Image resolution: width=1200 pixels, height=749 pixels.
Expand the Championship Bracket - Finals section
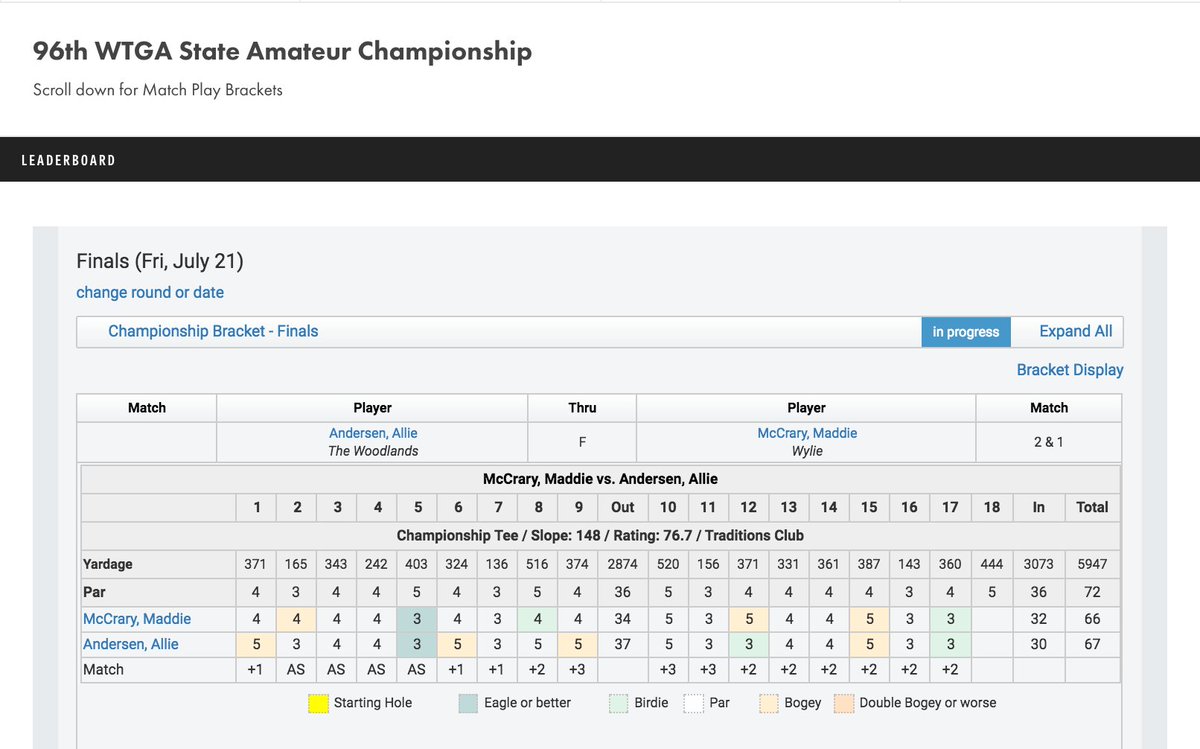tap(213, 331)
